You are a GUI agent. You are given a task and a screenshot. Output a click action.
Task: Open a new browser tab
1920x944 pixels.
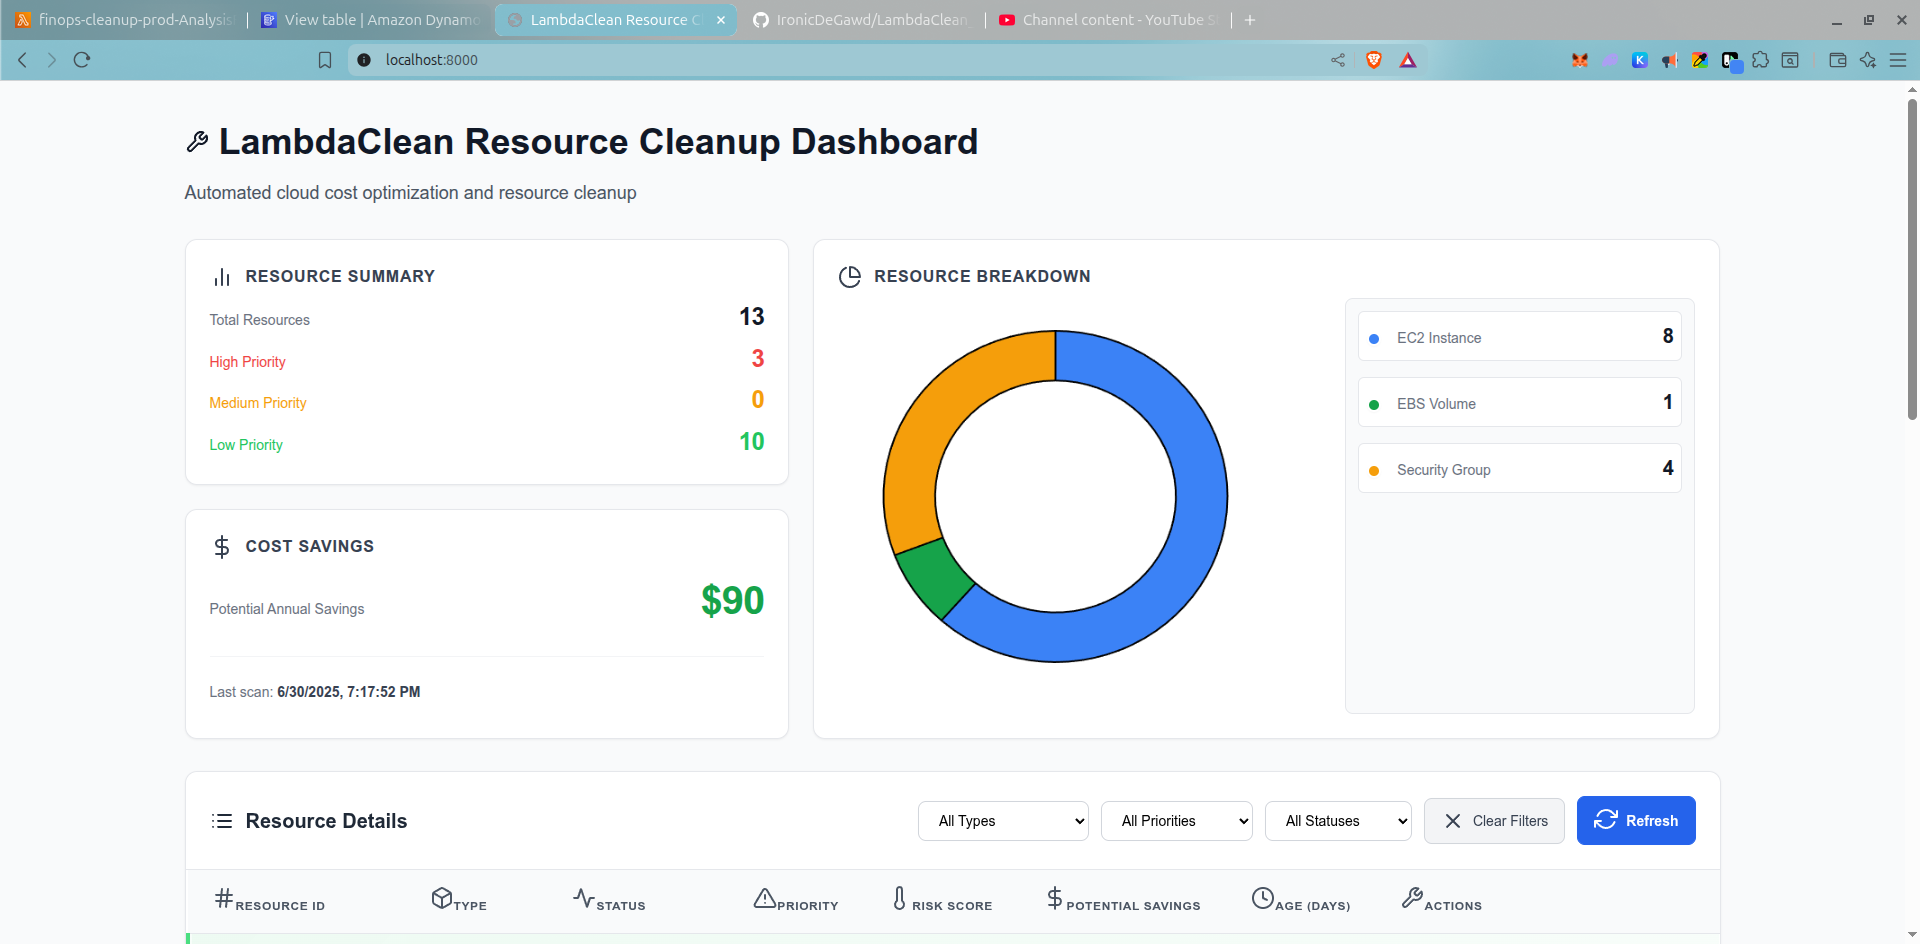pyautogui.click(x=1250, y=20)
